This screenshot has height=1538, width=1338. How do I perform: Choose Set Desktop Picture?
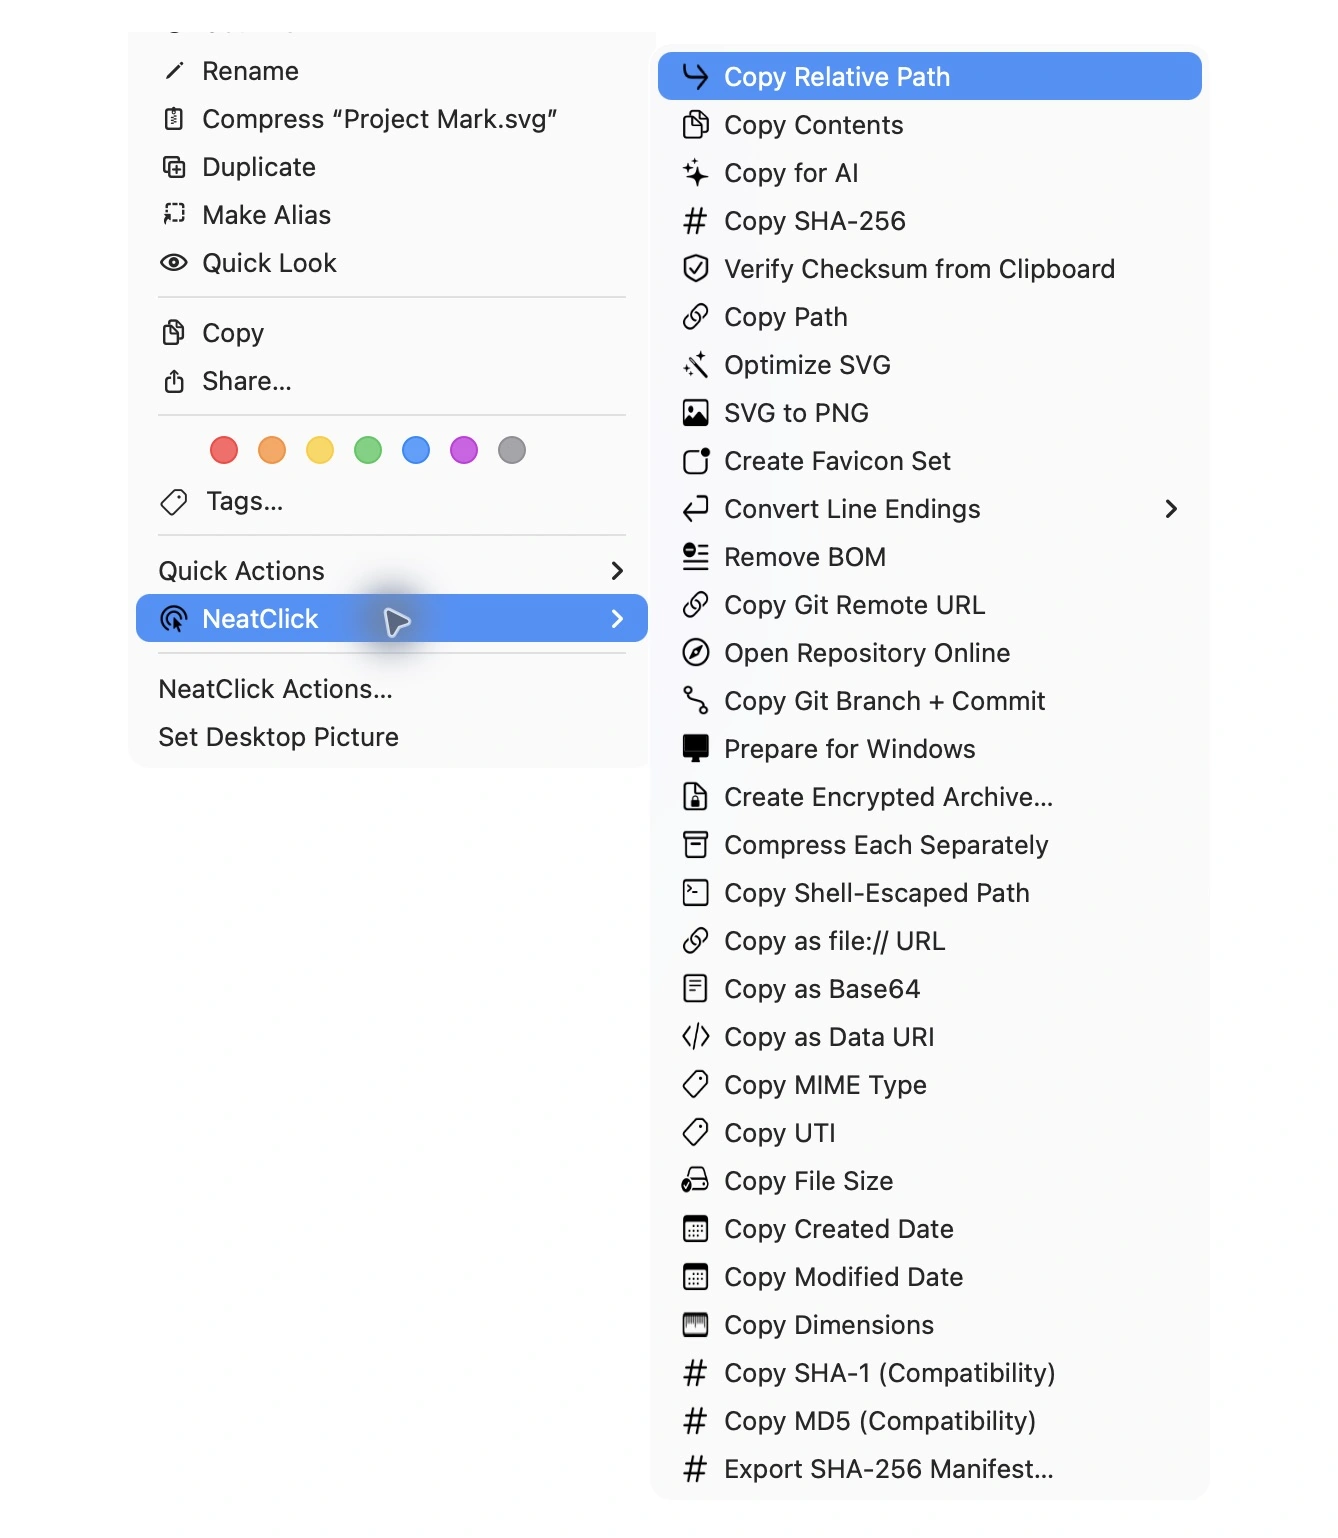pyautogui.click(x=392, y=736)
